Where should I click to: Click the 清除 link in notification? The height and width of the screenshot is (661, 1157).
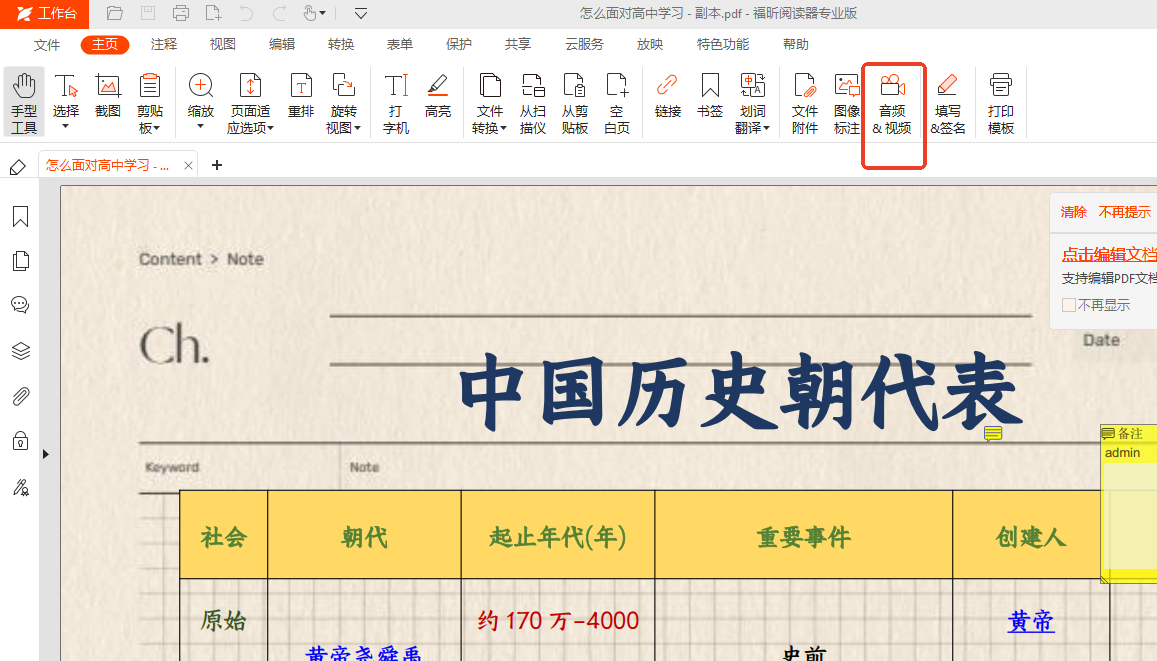coord(1073,212)
